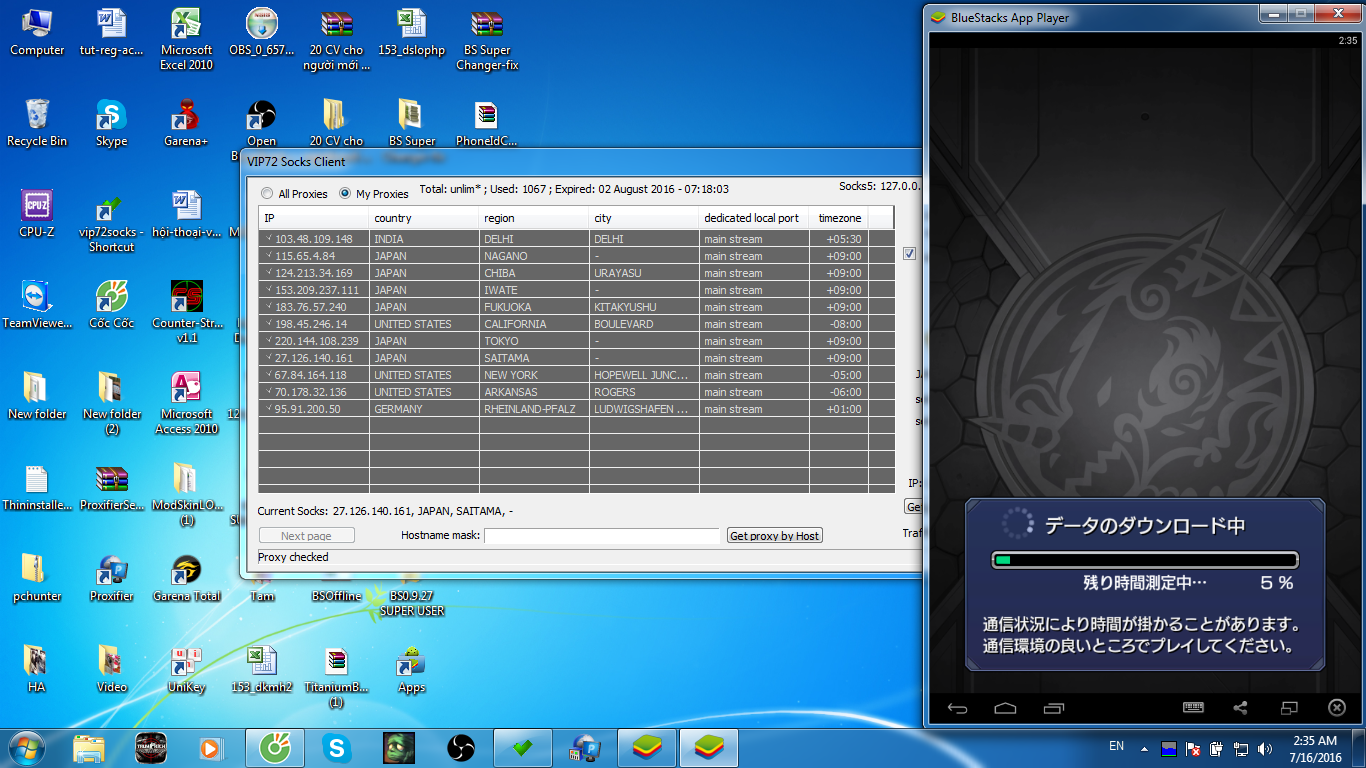Tap the BlueStacks Home button
This screenshot has width=1366, height=768.
tap(1006, 708)
